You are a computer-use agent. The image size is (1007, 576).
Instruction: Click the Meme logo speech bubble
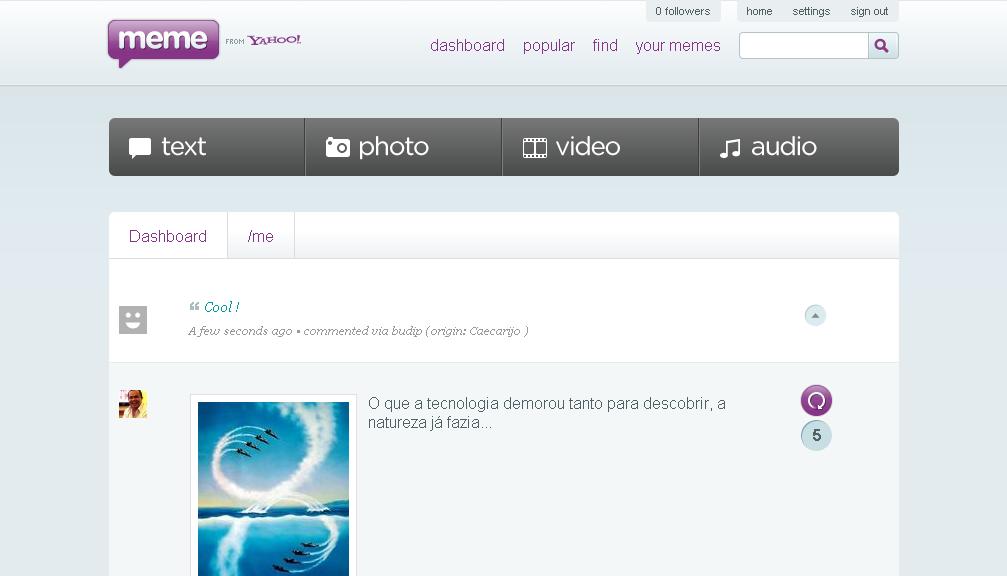click(x=163, y=42)
